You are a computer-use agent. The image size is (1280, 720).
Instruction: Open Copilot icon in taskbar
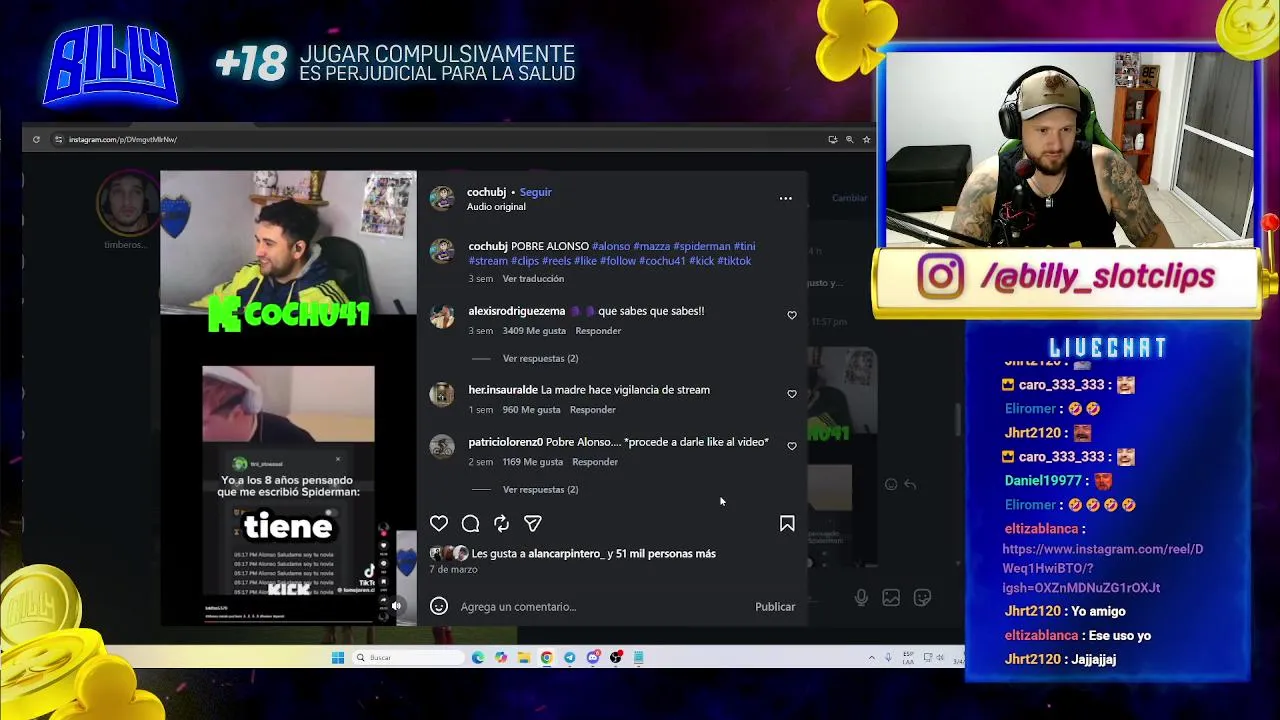(x=501, y=657)
